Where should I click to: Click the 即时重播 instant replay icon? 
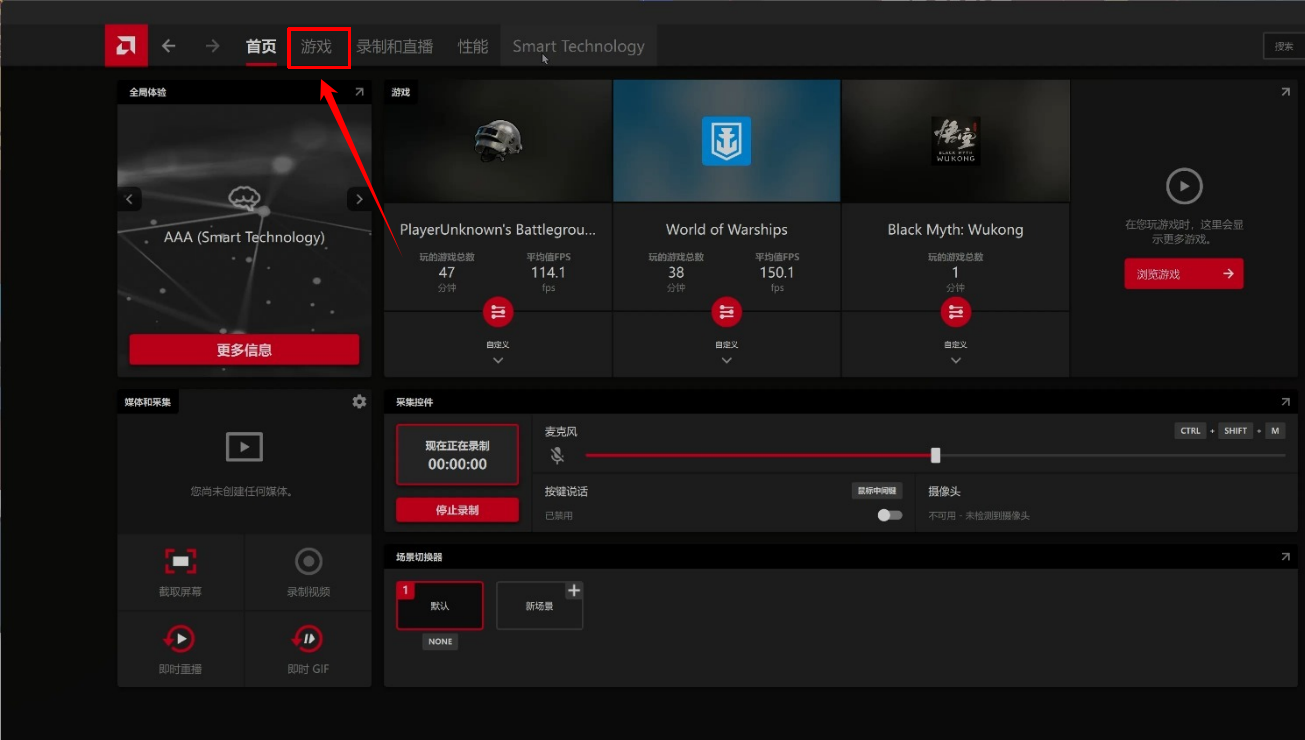pos(181,639)
